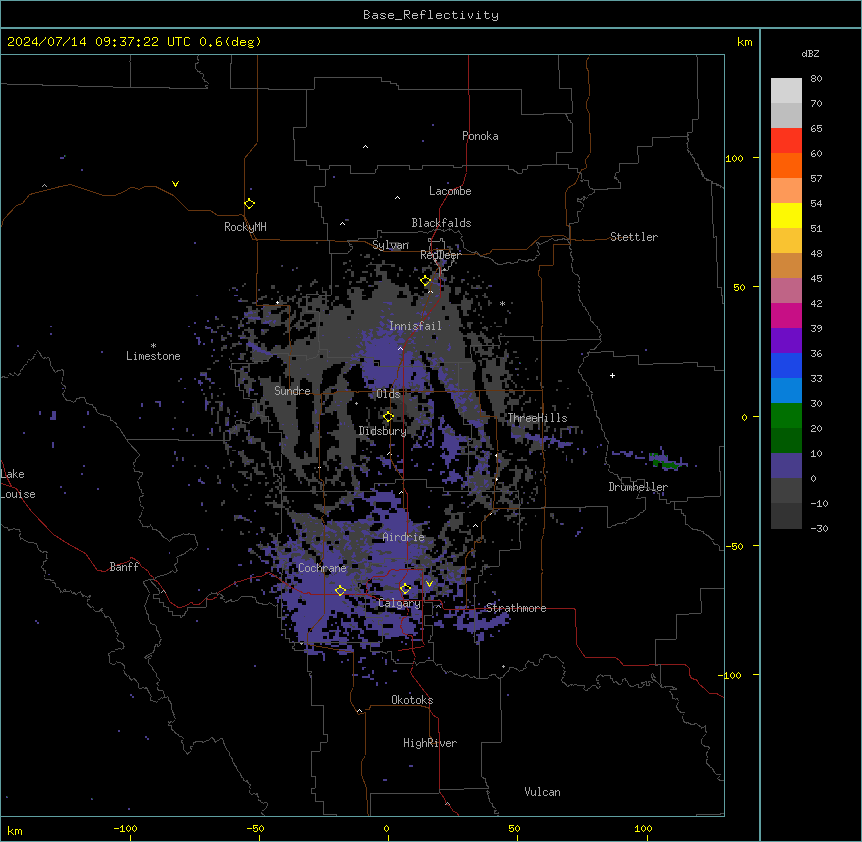The image size is (862, 842).
Task: Click the orange 60-57 dBZ legend swatch
Action: [x=786, y=165]
